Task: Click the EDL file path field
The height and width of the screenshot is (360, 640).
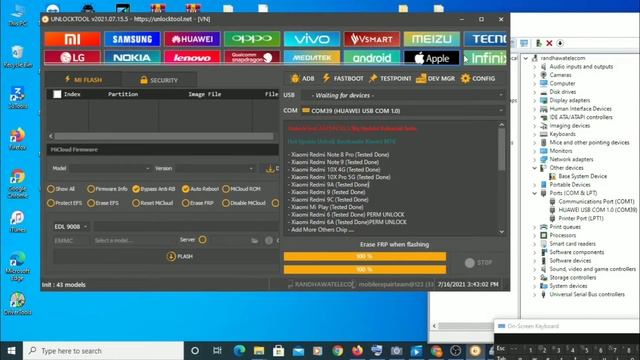Action: (186, 226)
